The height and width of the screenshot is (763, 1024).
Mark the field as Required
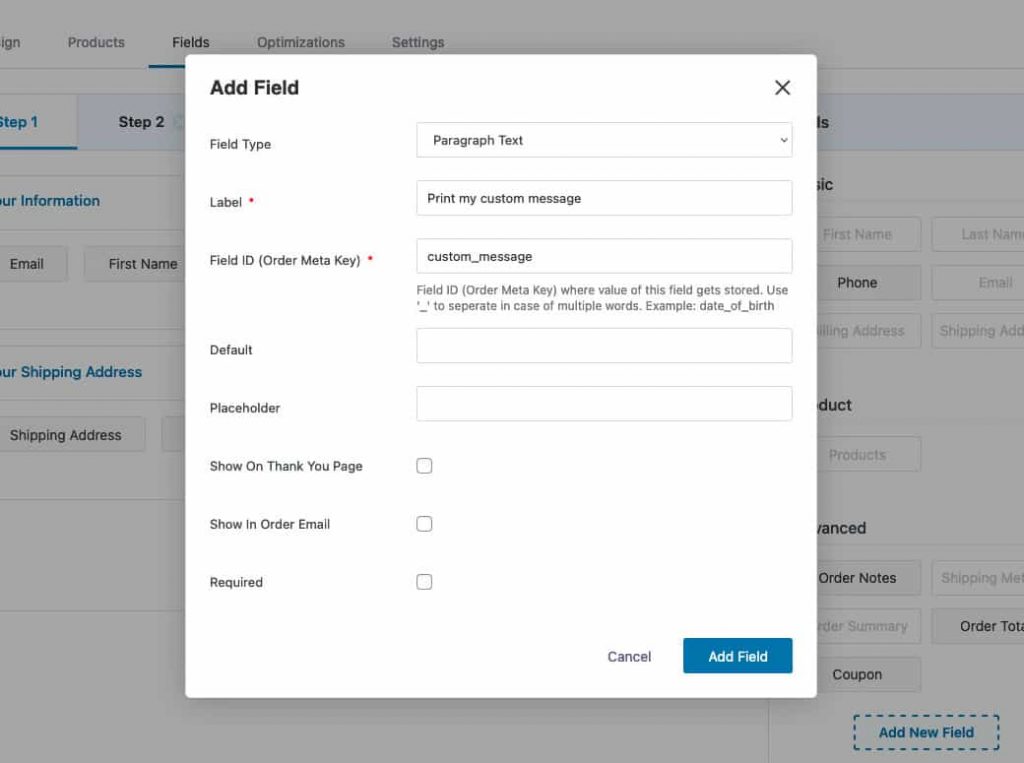click(x=424, y=582)
